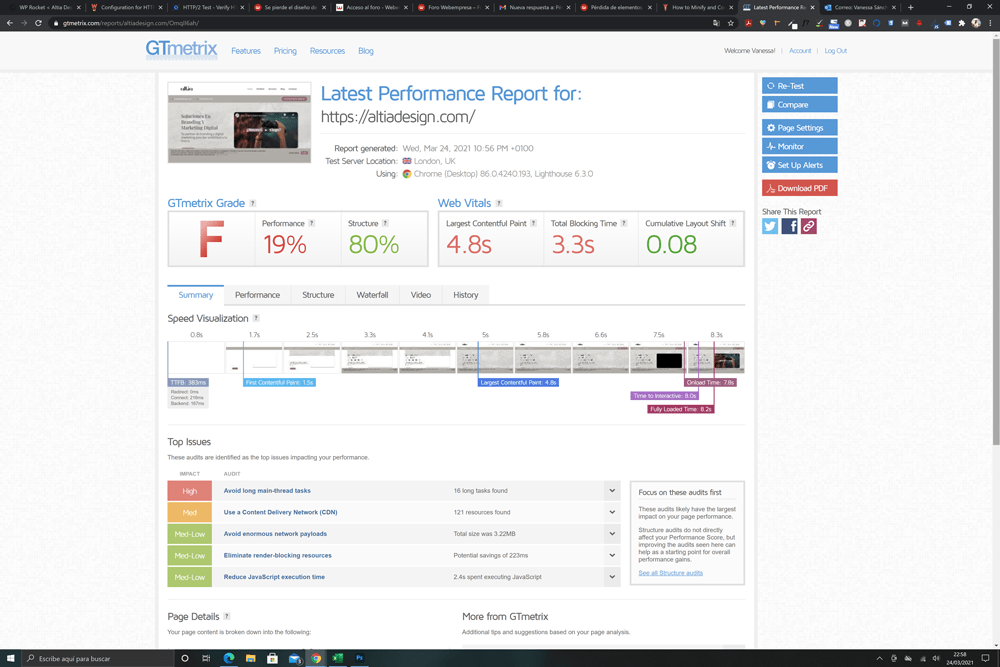This screenshot has height=667, width=1000.
Task: Open the Account link
Action: click(800, 51)
